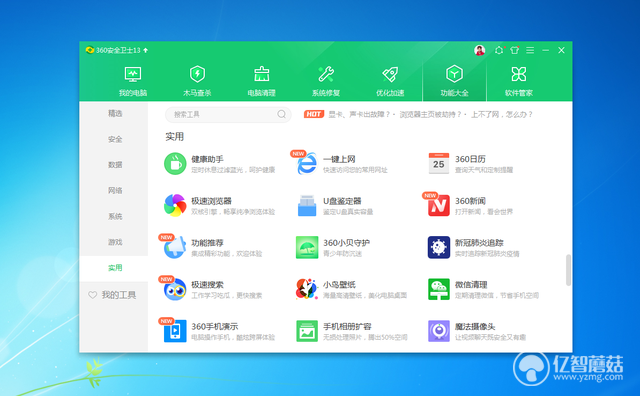The height and width of the screenshot is (396, 640).
Task: Open 我的工具 with heart icon
Action: [x=112, y=295]
